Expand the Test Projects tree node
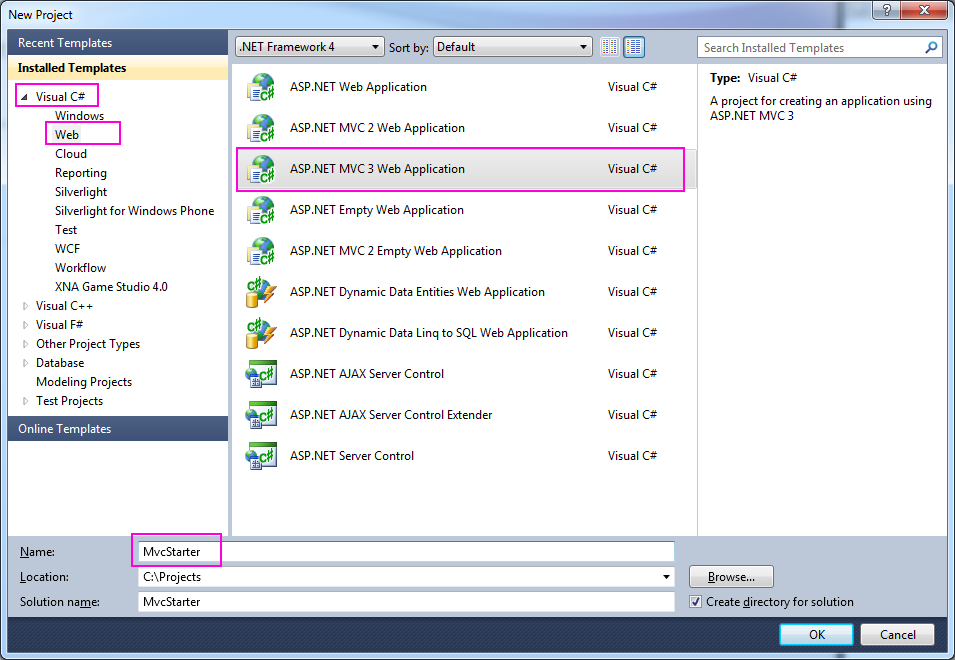 [25, 401]
